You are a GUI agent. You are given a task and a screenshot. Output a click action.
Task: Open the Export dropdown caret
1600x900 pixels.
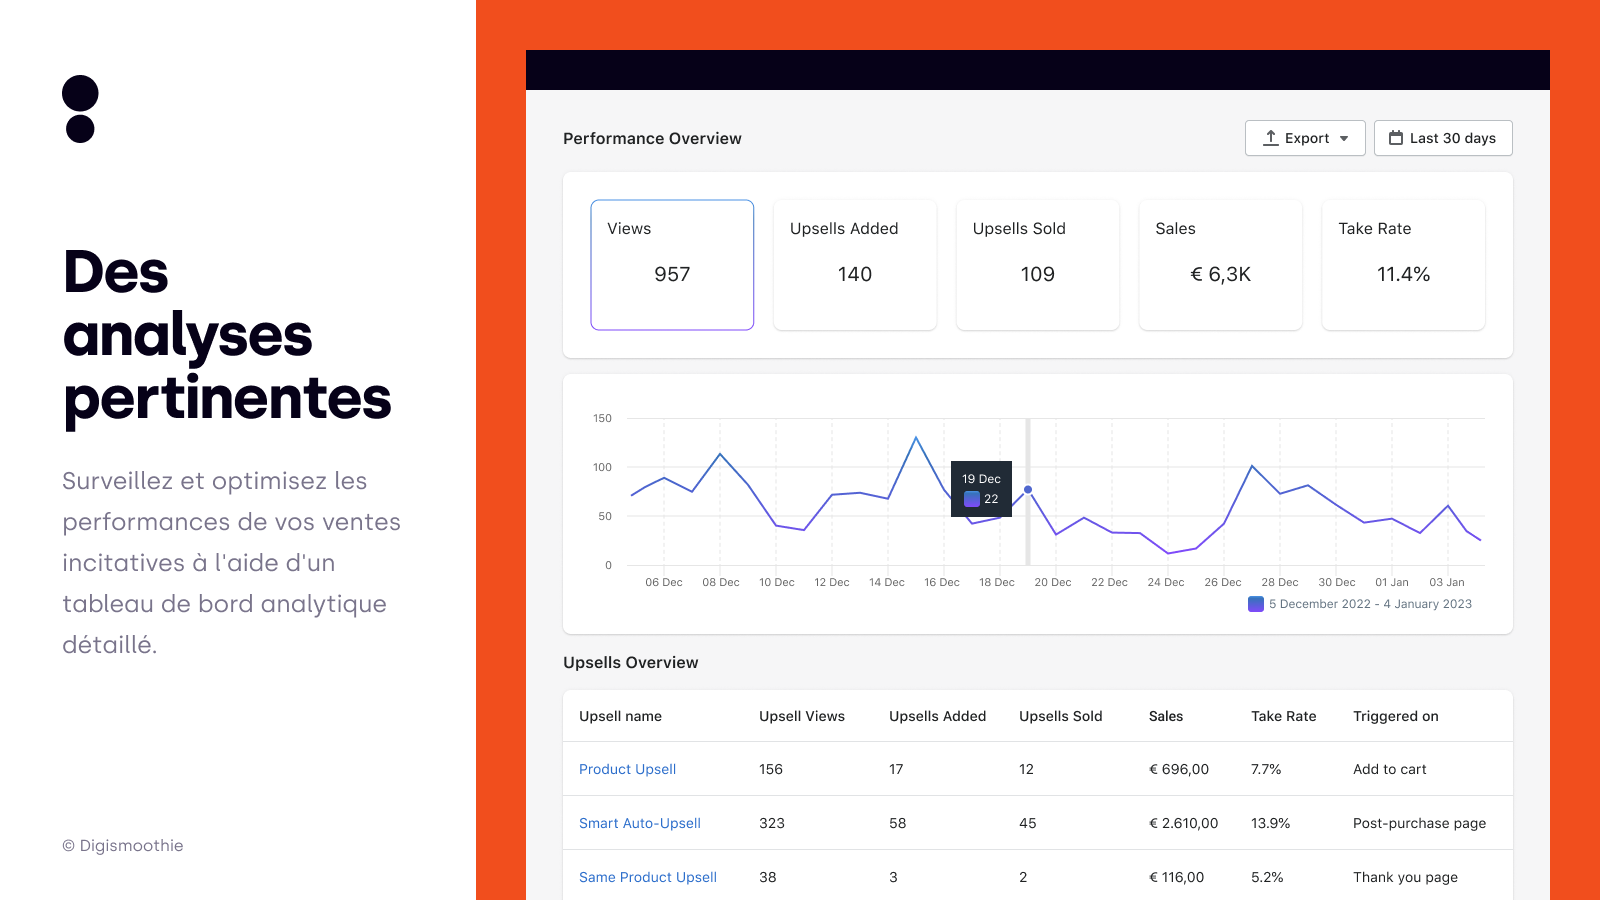(1344, 139)
